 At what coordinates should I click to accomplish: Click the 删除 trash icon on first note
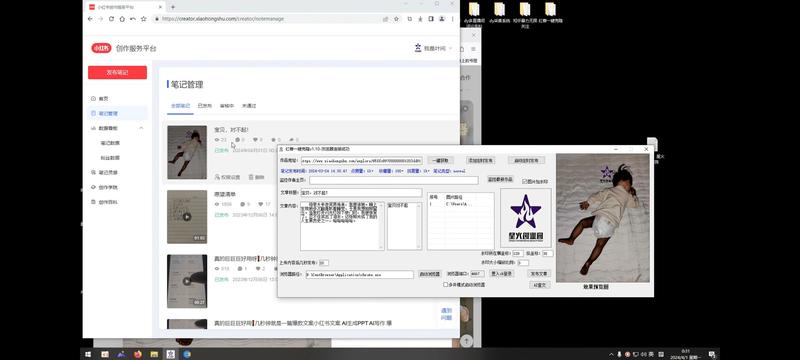pyautogui.click(x=251, y=177)
